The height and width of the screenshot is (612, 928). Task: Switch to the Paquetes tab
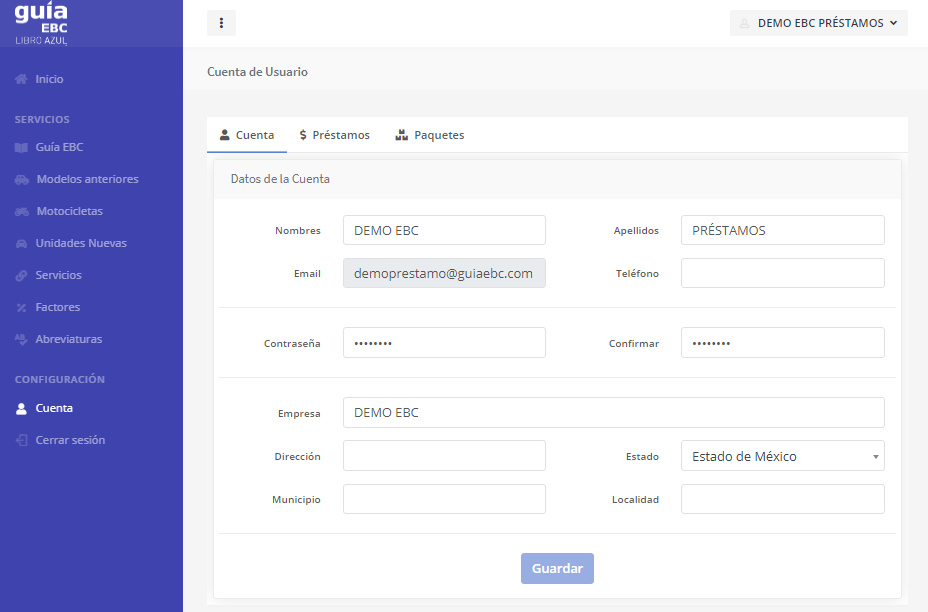tap(429, 135)
